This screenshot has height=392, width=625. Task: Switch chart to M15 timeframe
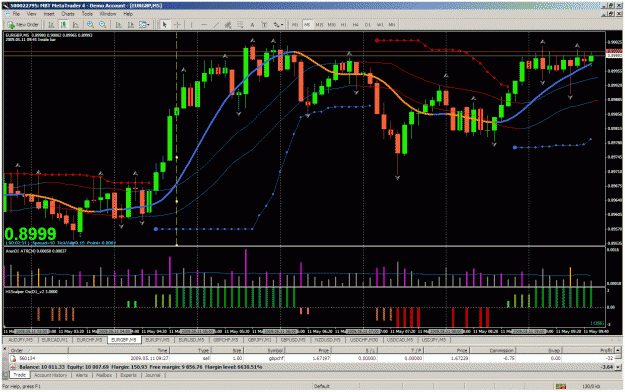[x=319, y=25]
